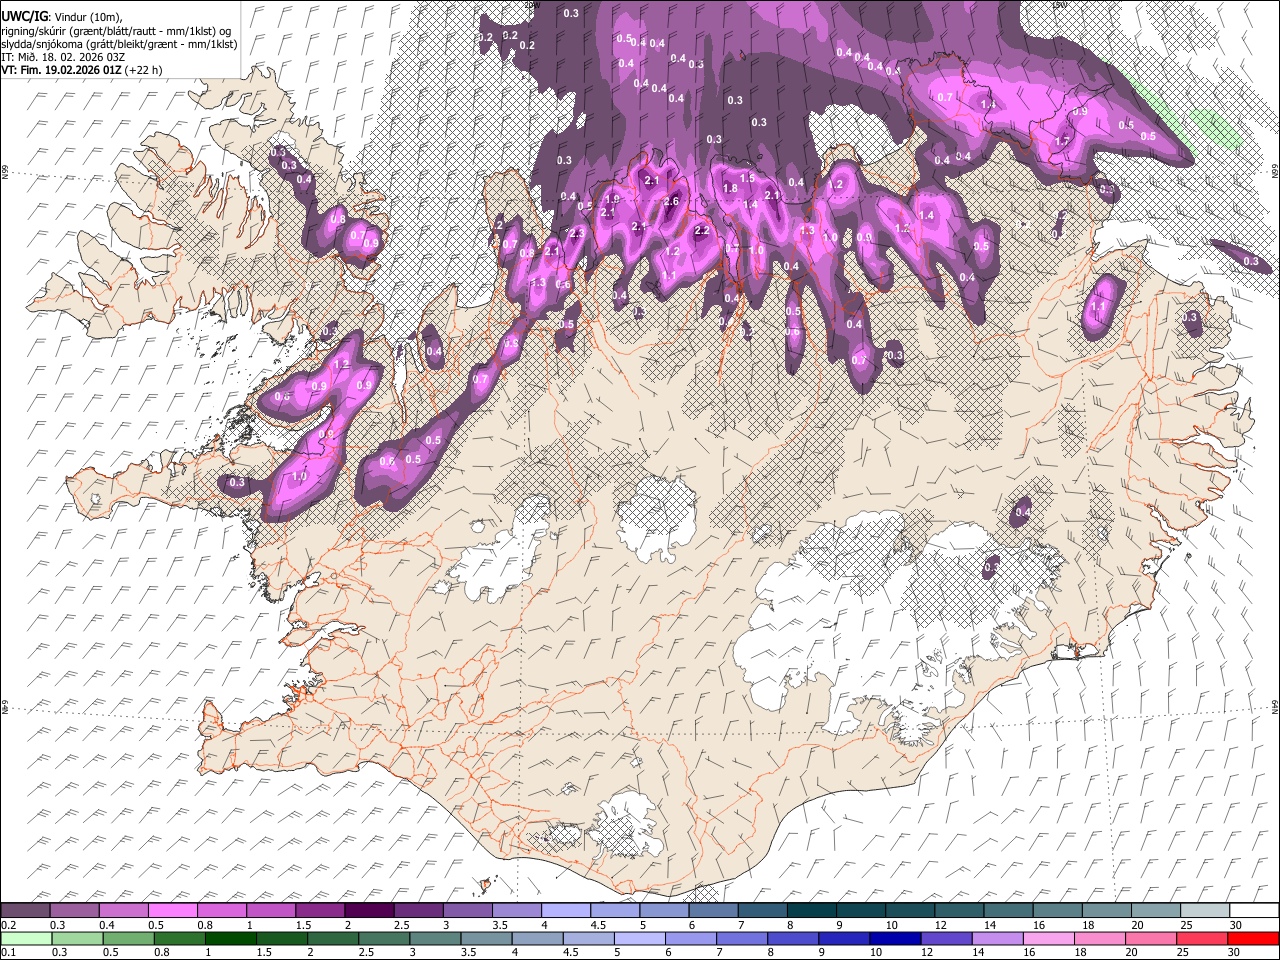Pick the darkest purple swatch between 2 and 2.5

click(369, 910)
